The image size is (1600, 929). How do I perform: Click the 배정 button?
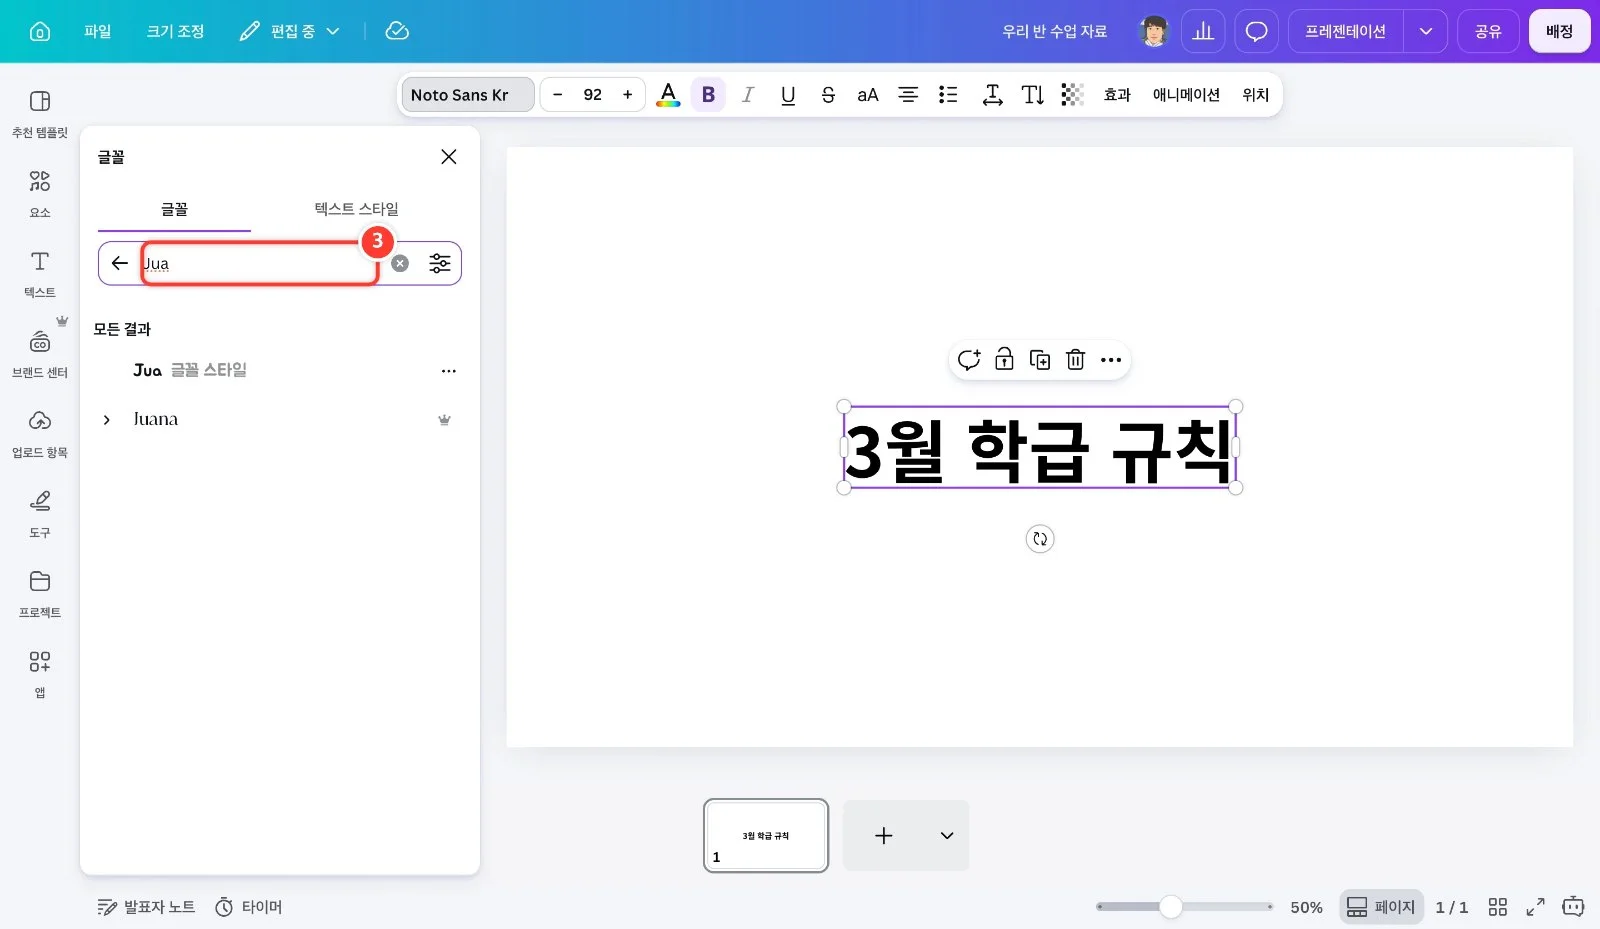click(1559, 31)
